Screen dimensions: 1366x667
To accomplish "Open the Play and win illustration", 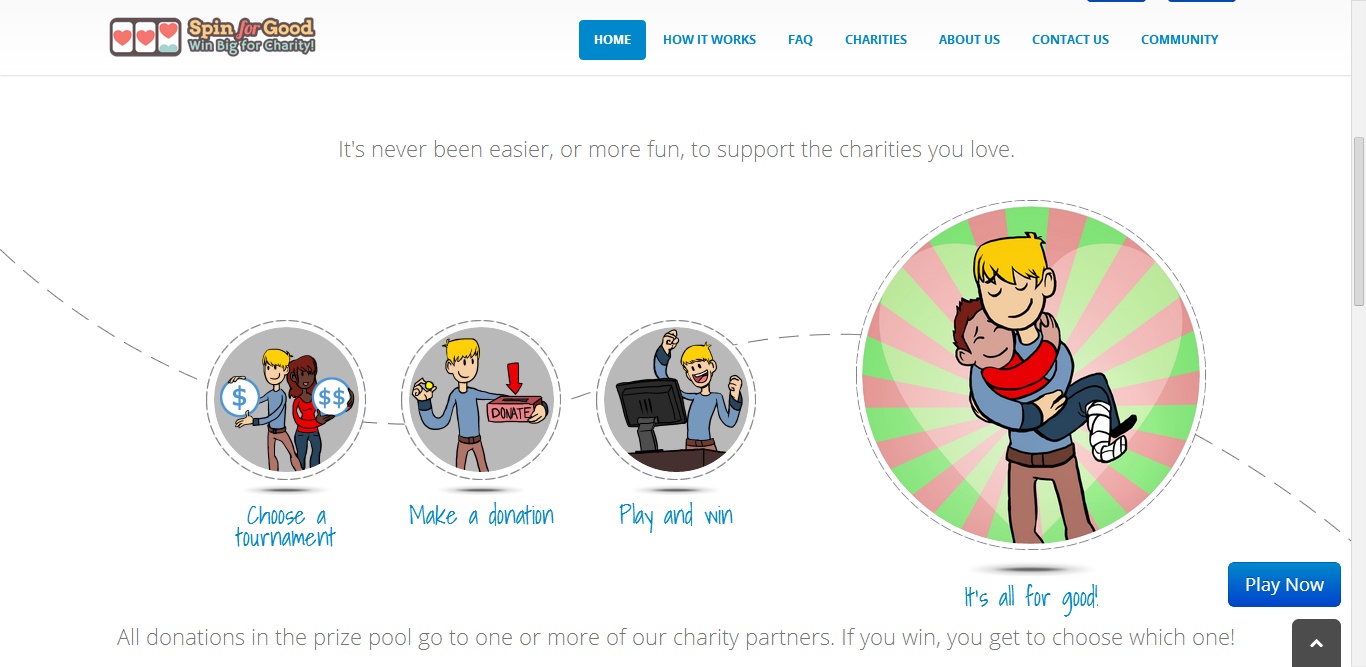I will click(676, 400).
